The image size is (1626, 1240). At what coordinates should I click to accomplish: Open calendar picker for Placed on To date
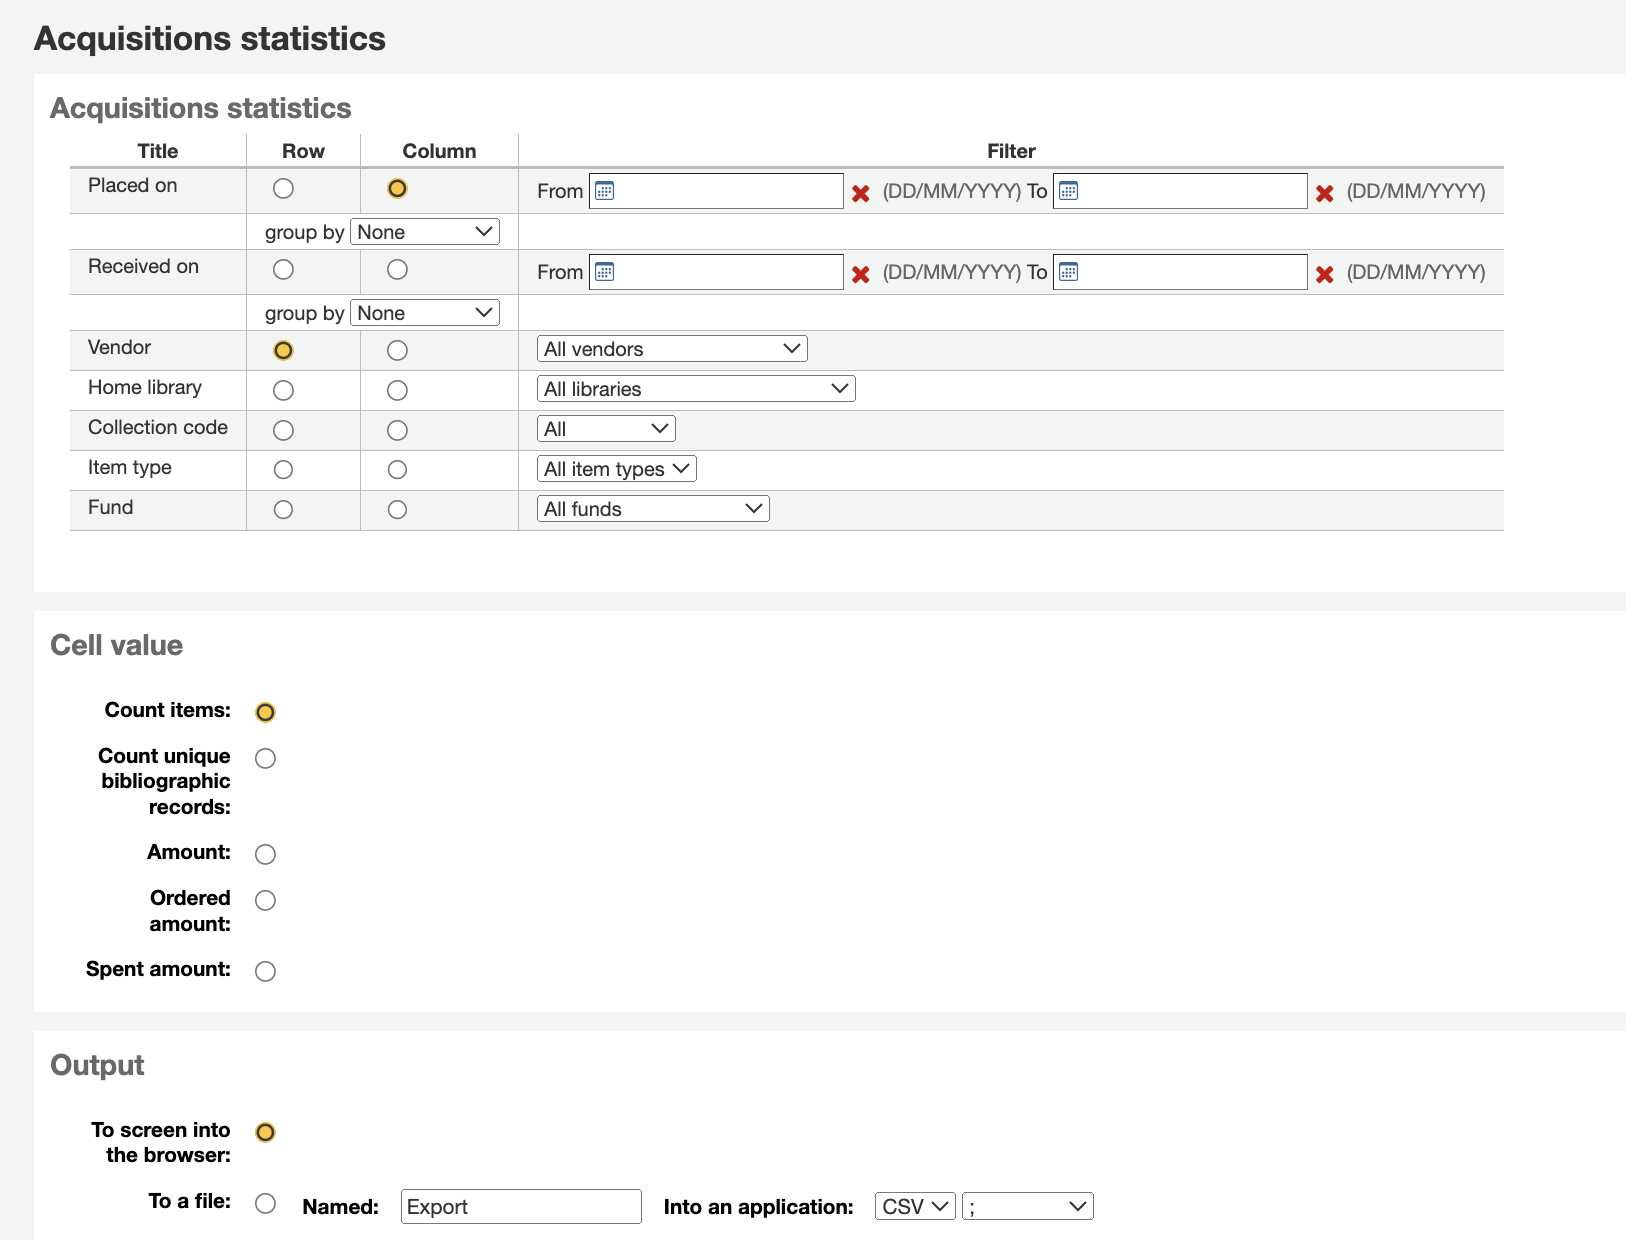pyautogui.click(x=1068, y=191)
